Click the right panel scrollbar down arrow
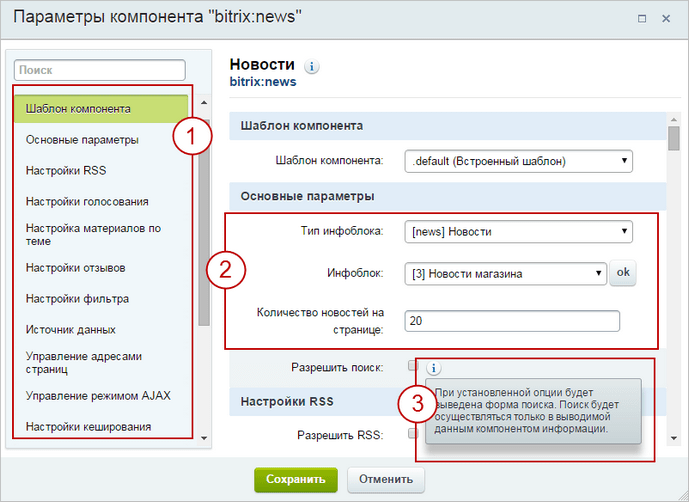Viewport: 689px width, 502px height. point(674,438)
